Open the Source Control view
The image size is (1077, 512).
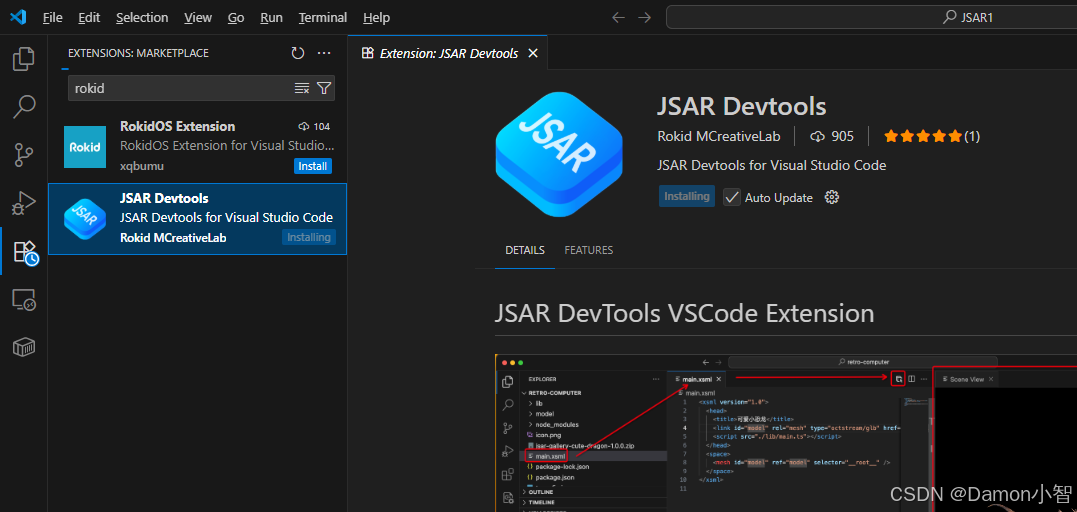tap(24, 155)
